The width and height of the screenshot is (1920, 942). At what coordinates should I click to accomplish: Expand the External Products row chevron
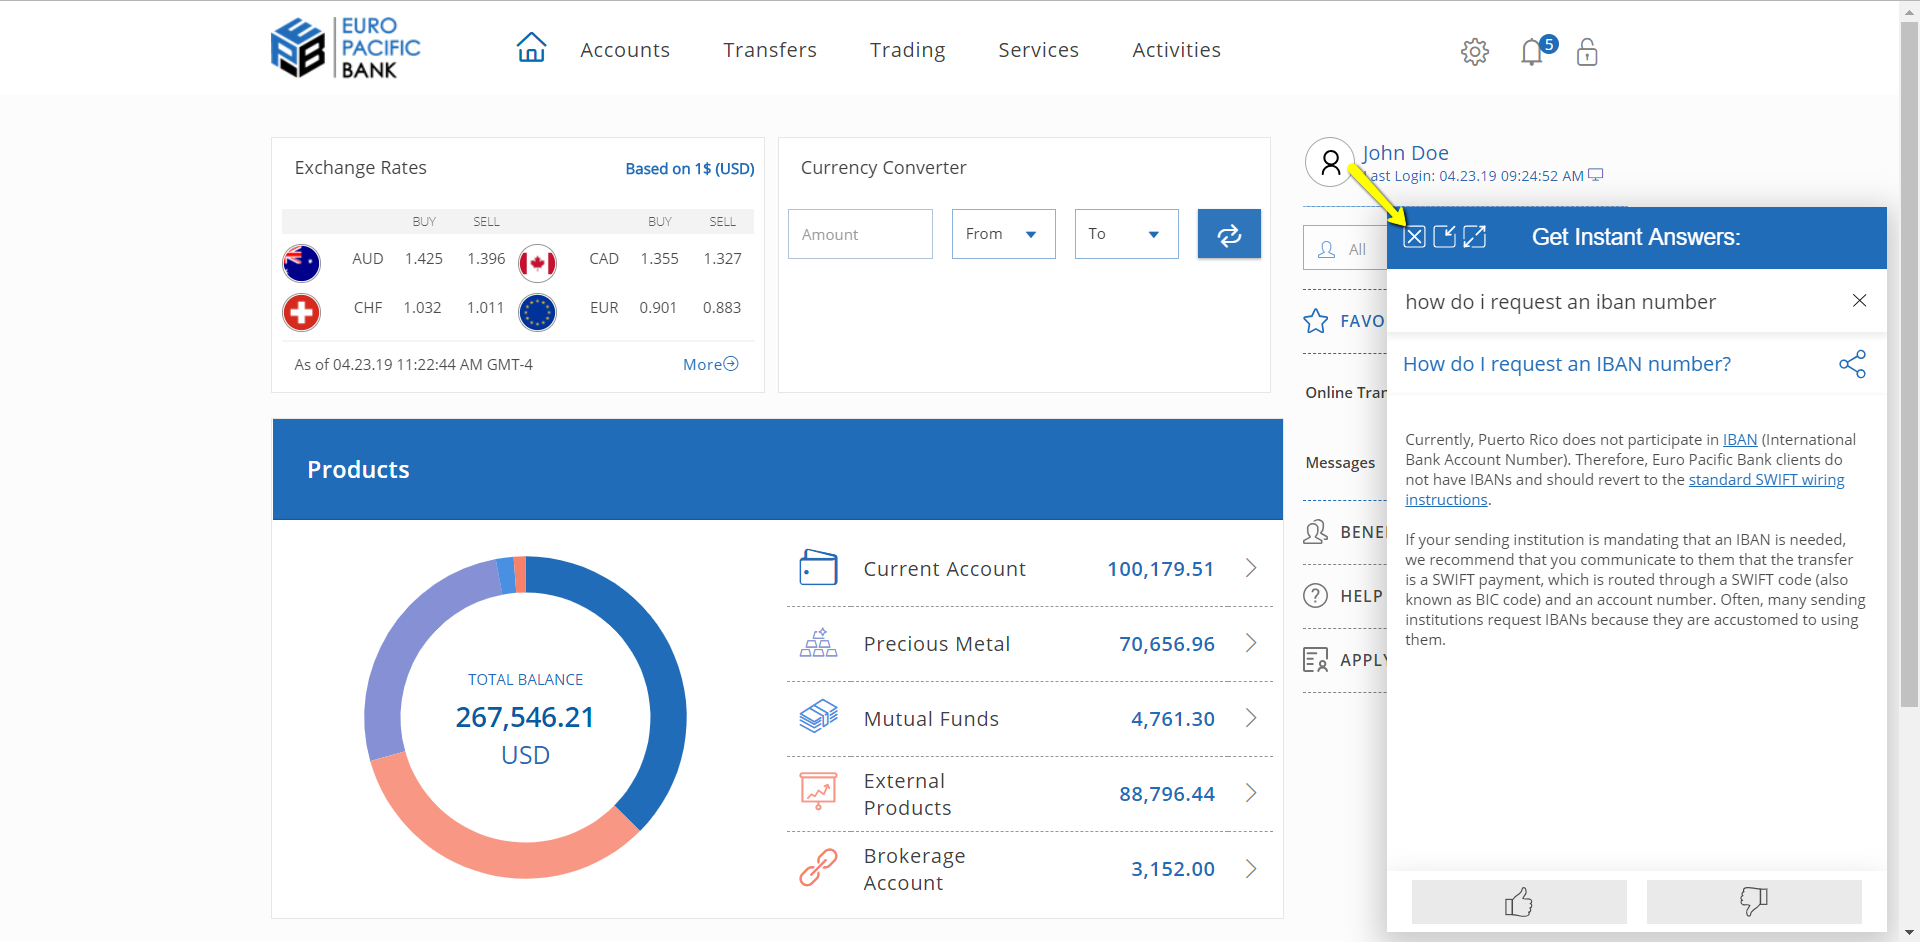(1251, 793)
